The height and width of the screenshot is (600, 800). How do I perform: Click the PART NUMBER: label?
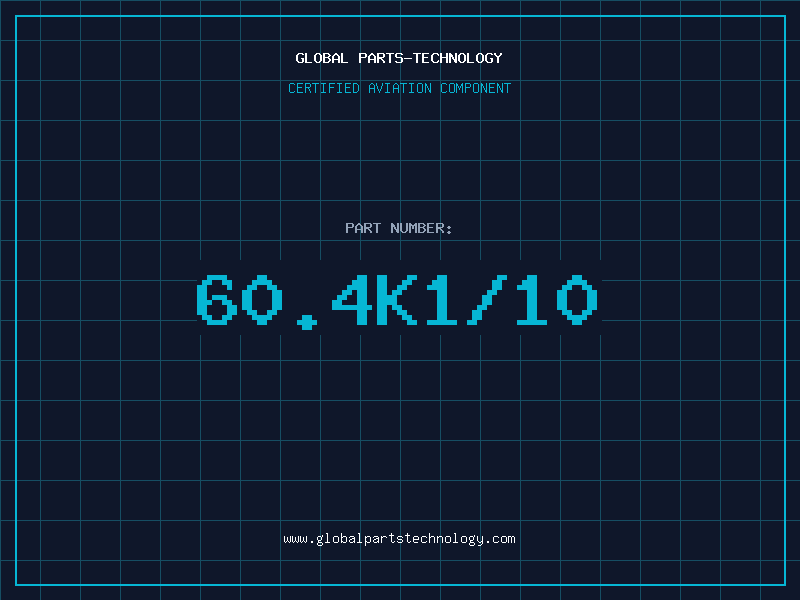tap(399, 228)
